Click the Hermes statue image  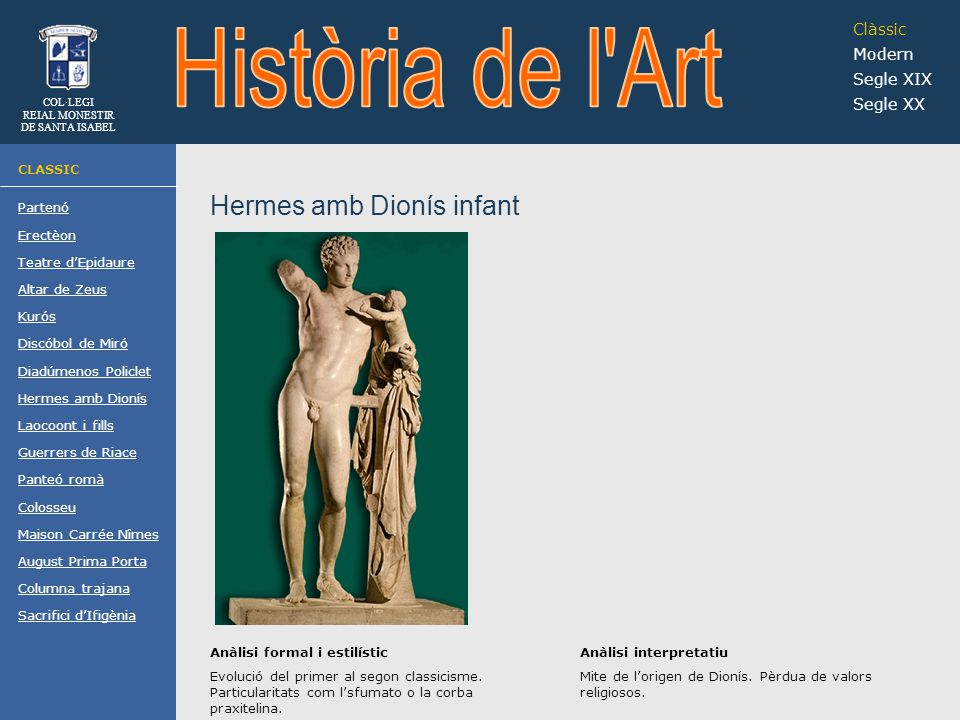[x=341, y=428]
